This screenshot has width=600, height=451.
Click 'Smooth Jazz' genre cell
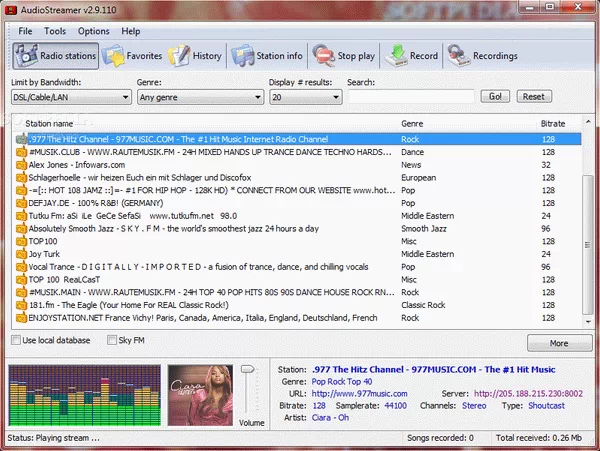pyautogui.click(x=424, y=229)
